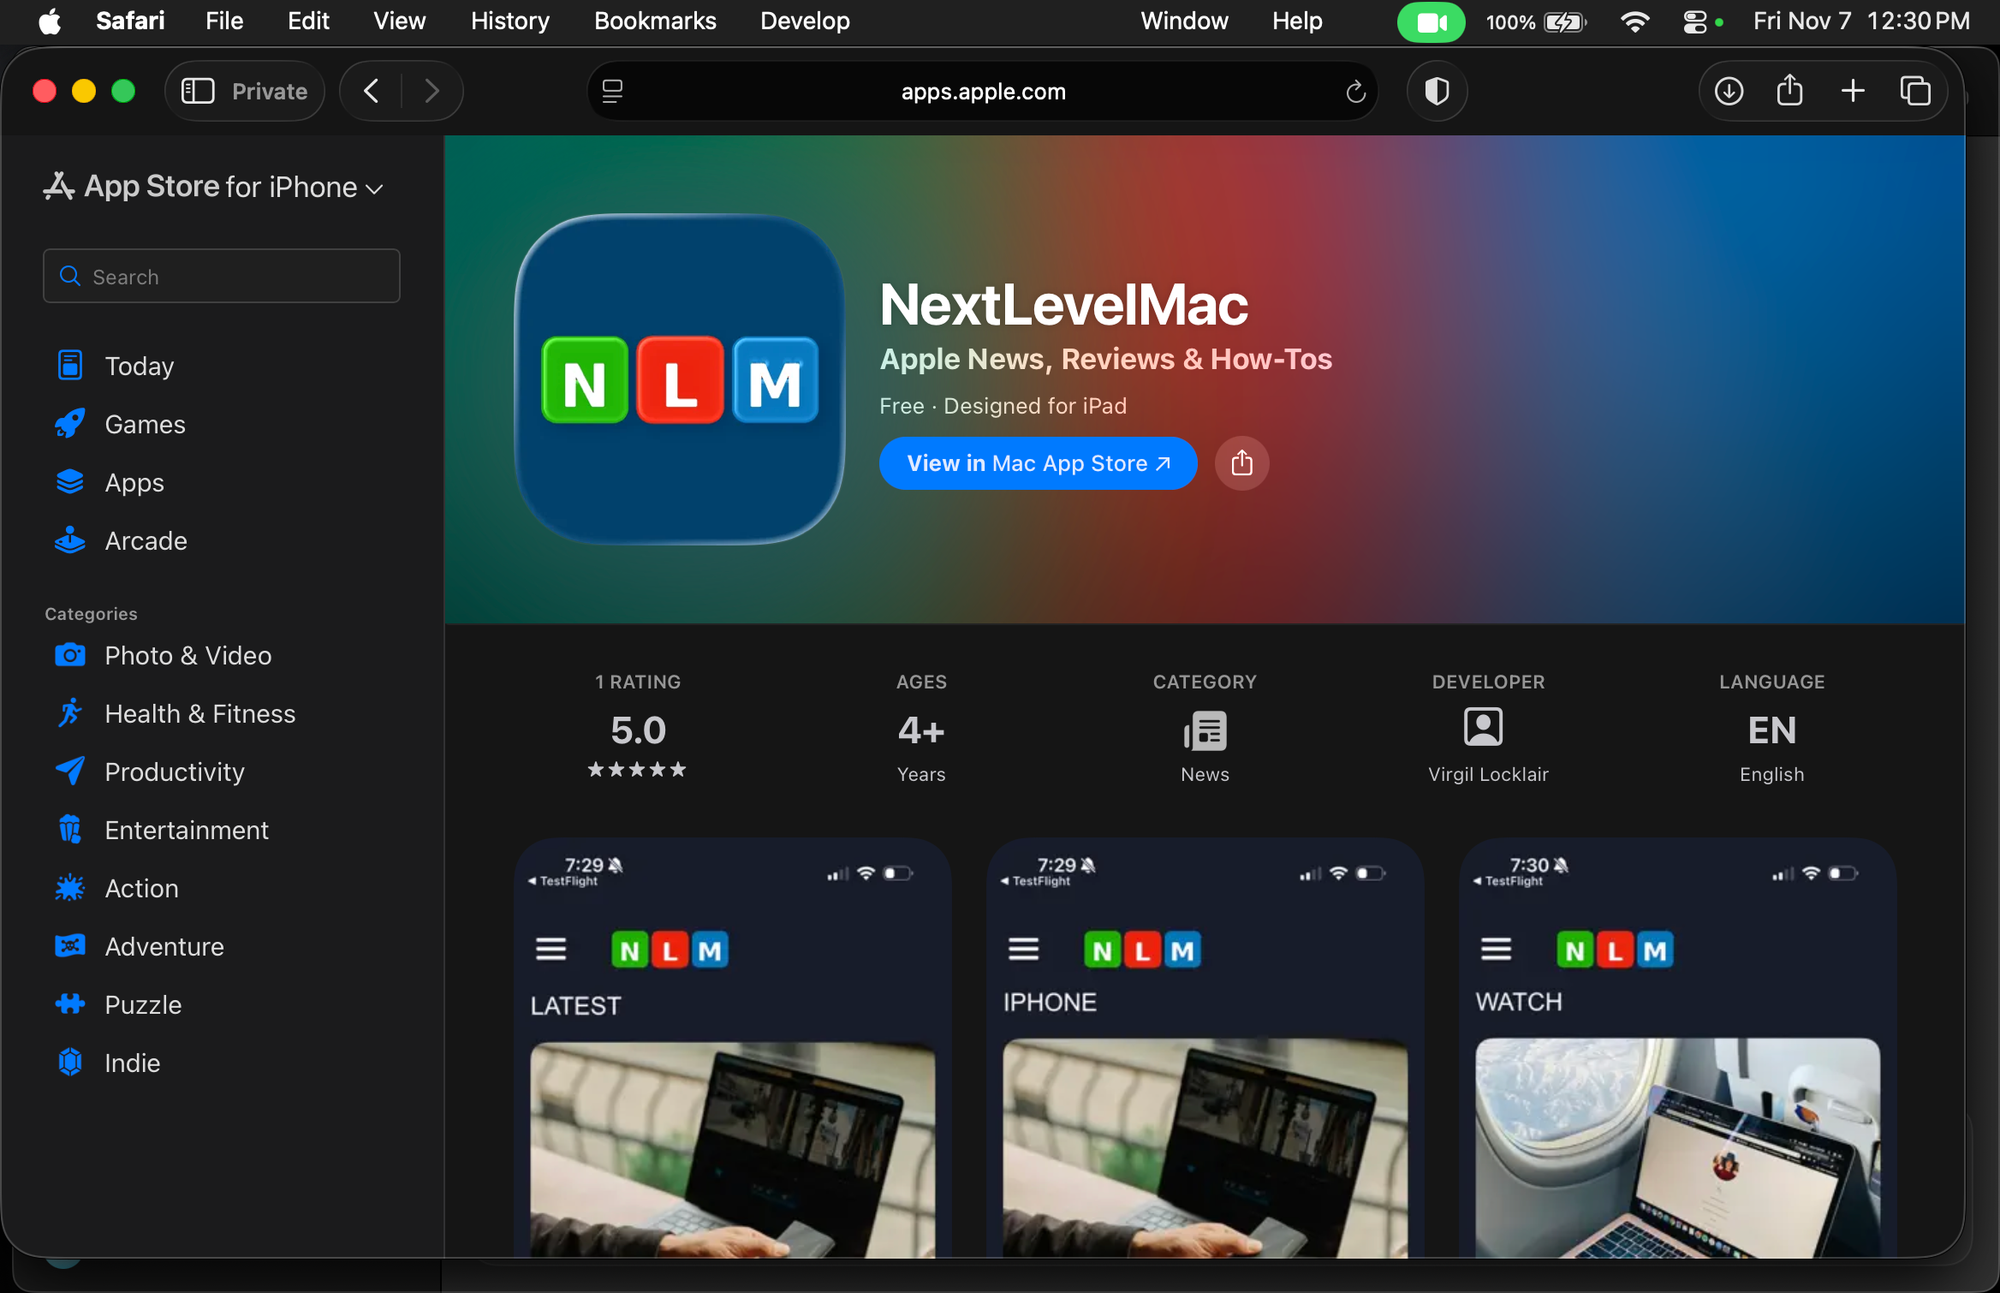Toggle the Safari sidebar button
The width and height of the screenshot is (2000, 1293).
pyautogui.click(x=198, y=91)
